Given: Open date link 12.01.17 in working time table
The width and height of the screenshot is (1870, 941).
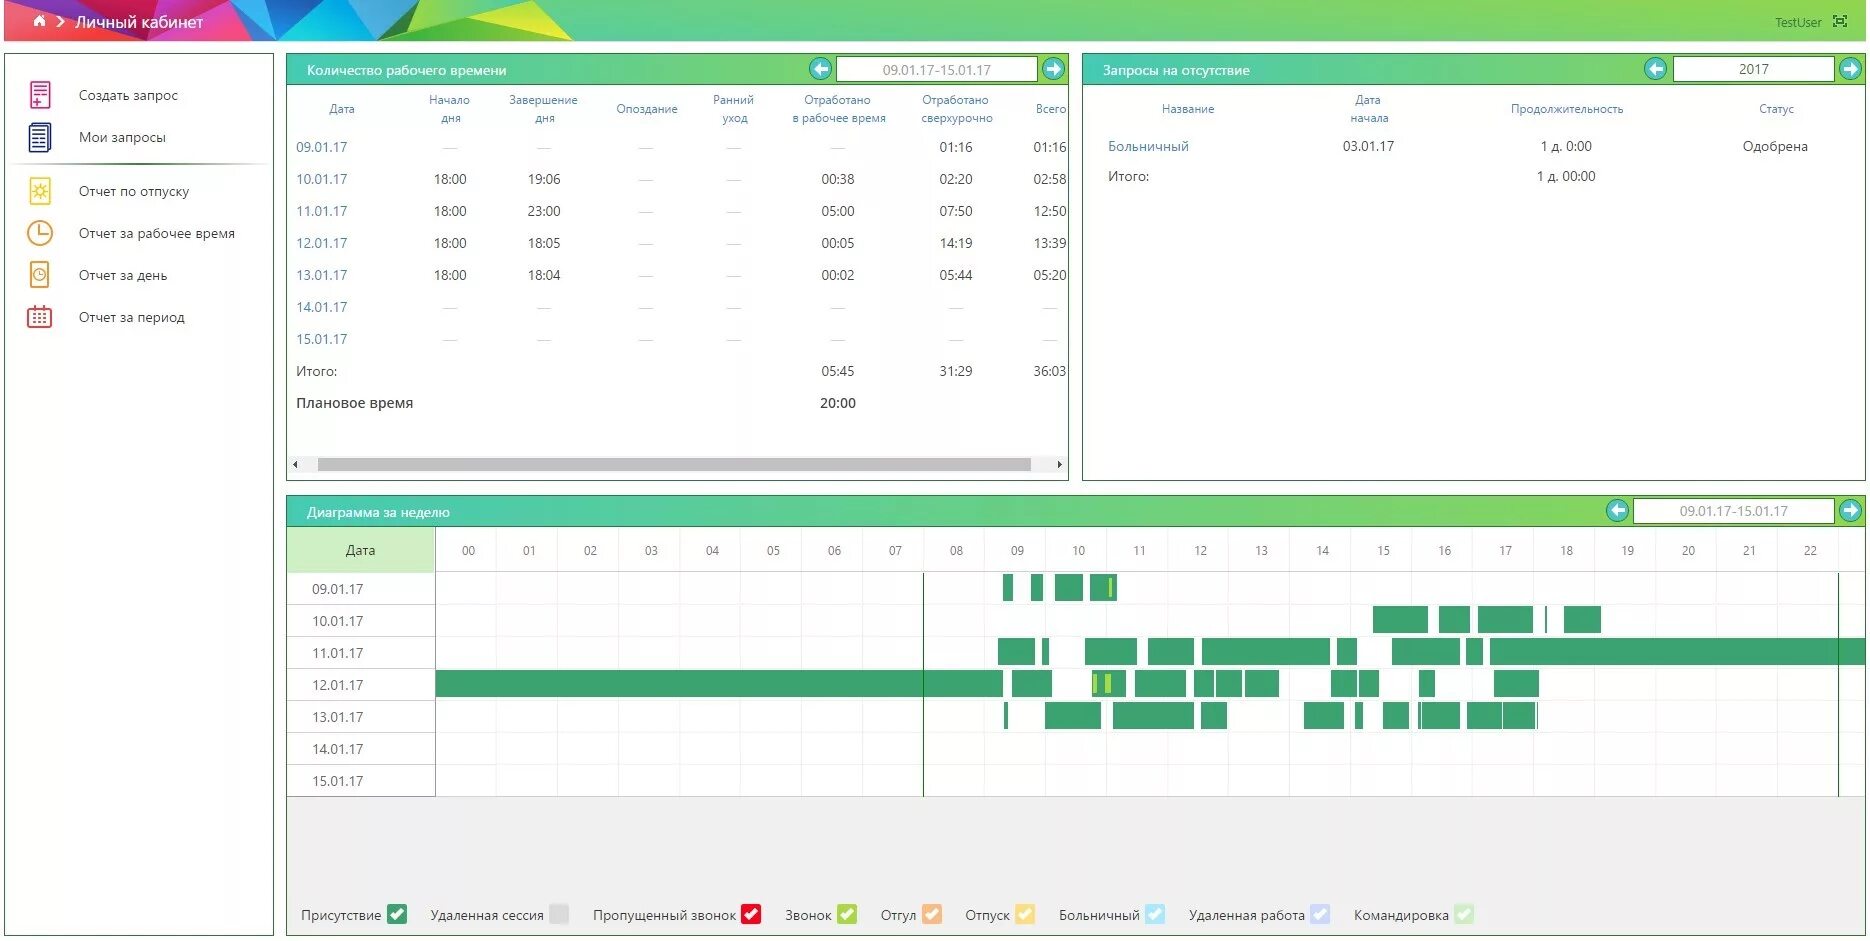Looking at the screenshot, I should [322, 243].
